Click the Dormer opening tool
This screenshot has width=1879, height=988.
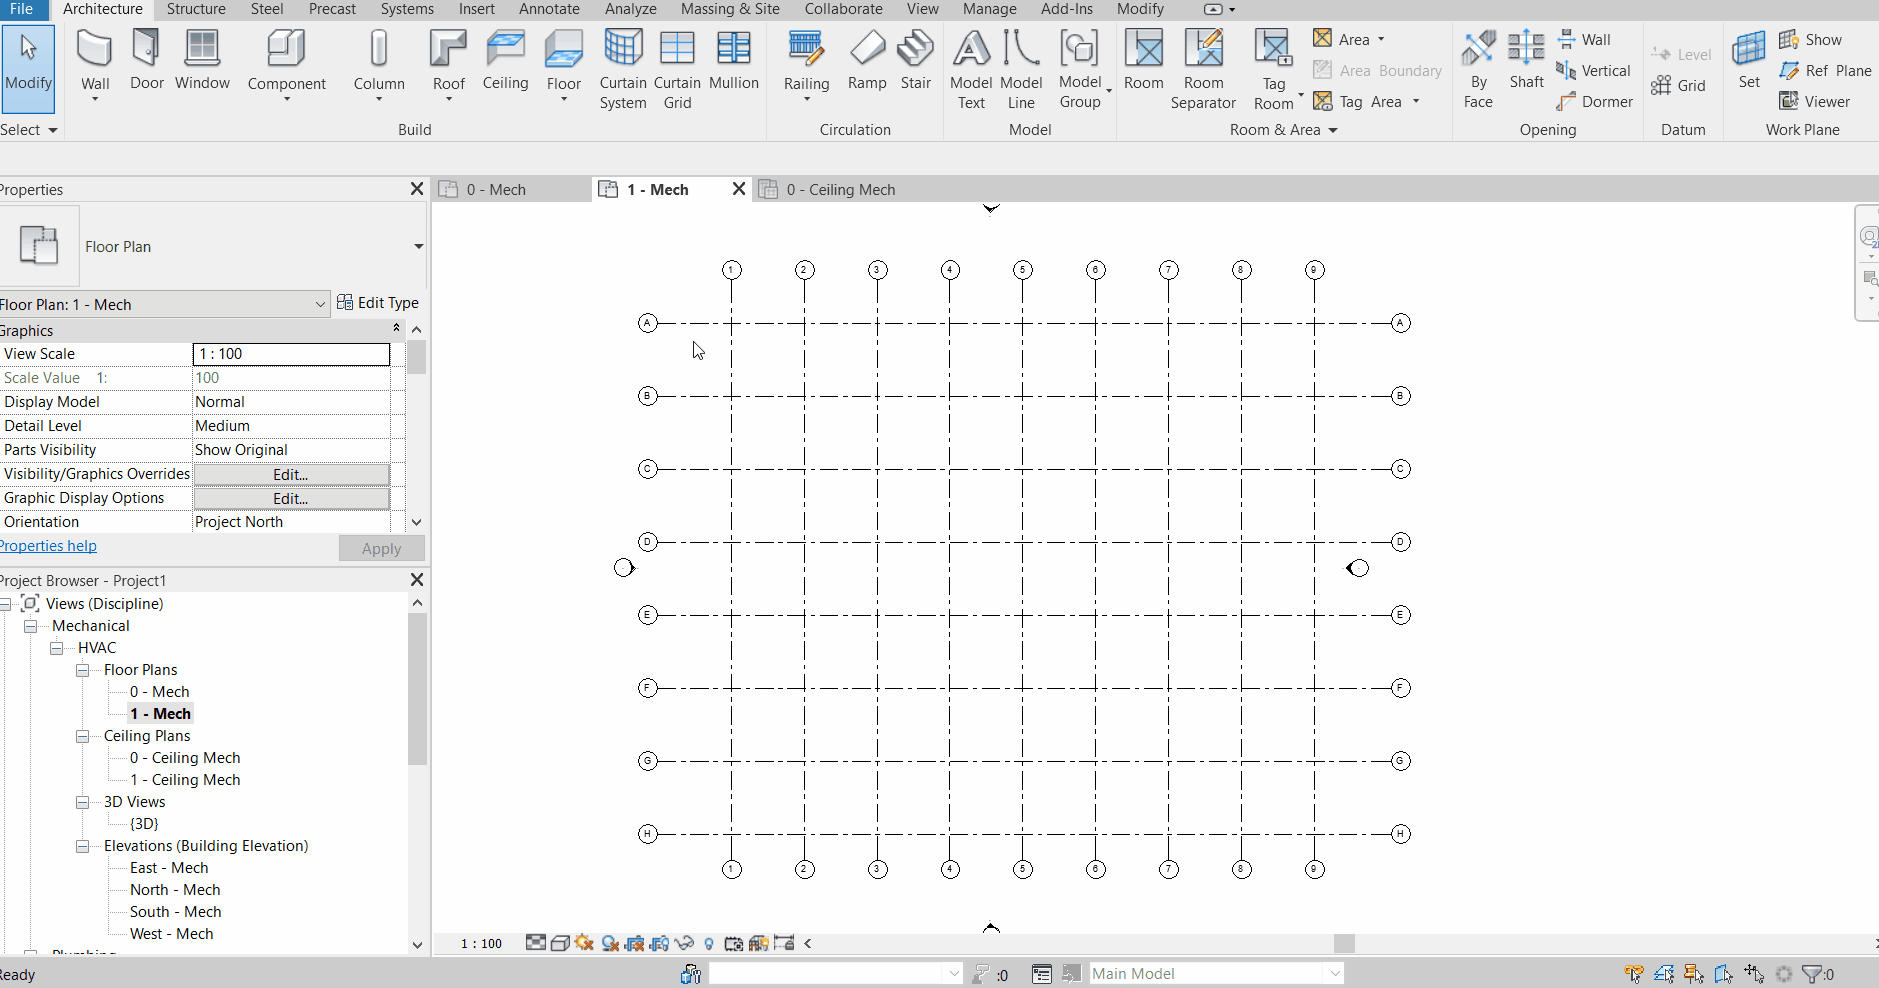(x=1595, y=102)
